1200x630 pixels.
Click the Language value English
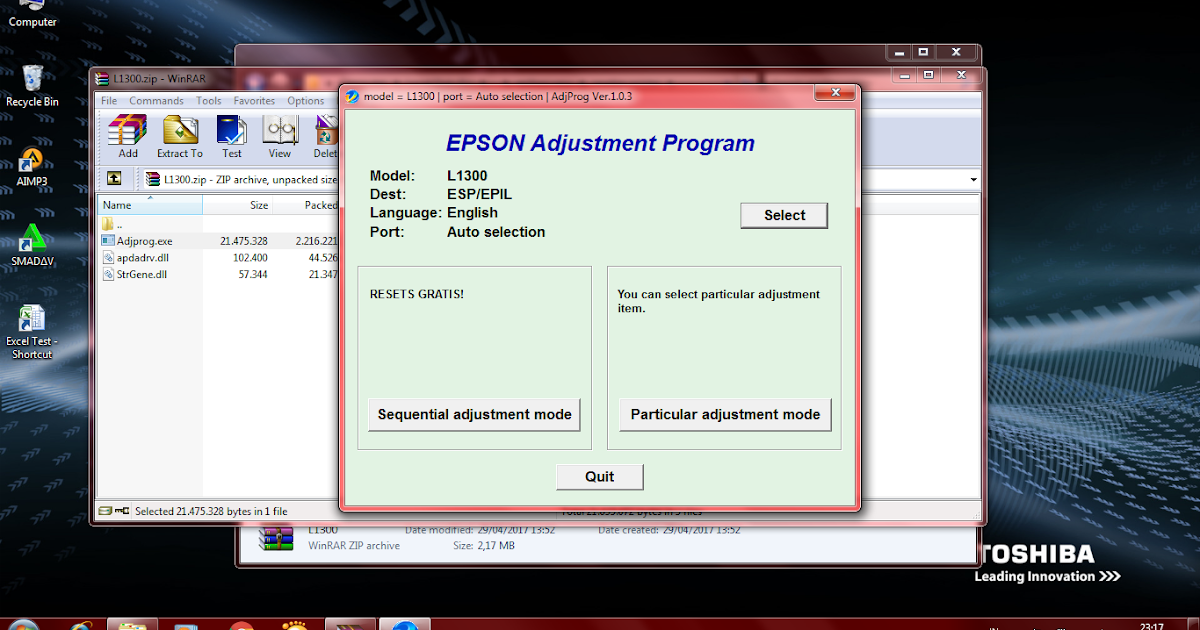[x=472, y=213]
